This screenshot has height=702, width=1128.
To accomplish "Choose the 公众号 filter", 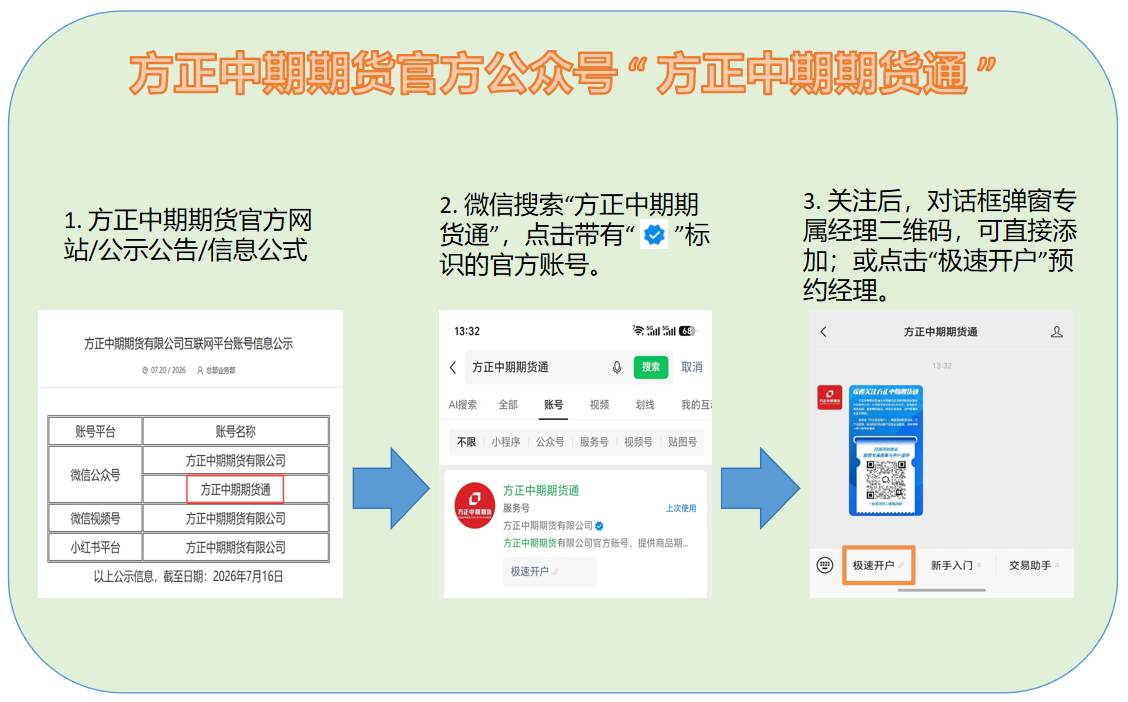I will tap(550, 442).
